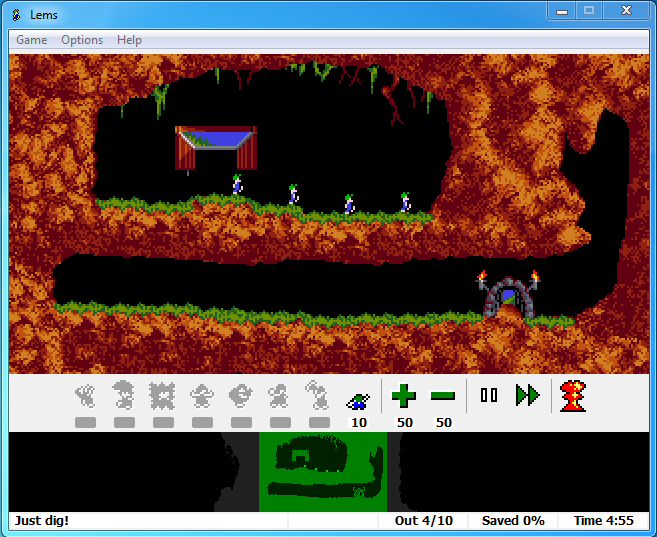Select the Digger skill icon
The image size is (657, 537).
[x=358, y=401]
